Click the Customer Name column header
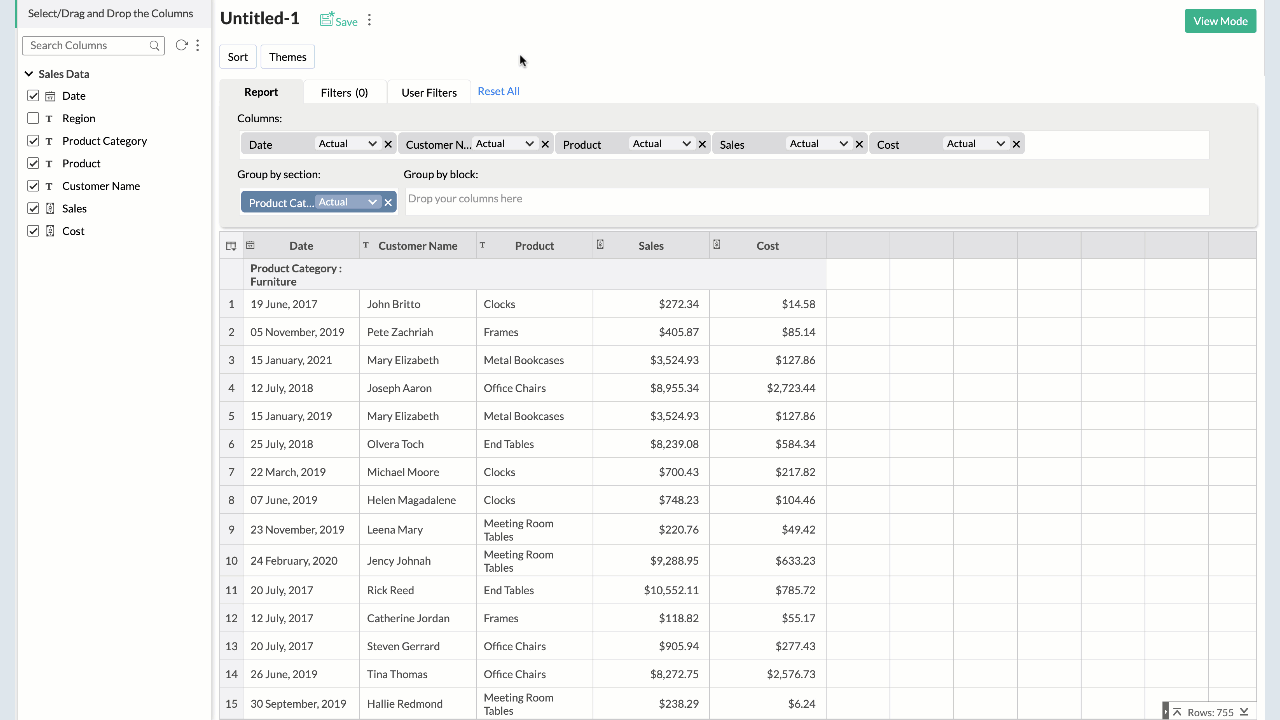Viewport: 1280px width, 720px height. [418, 246]
